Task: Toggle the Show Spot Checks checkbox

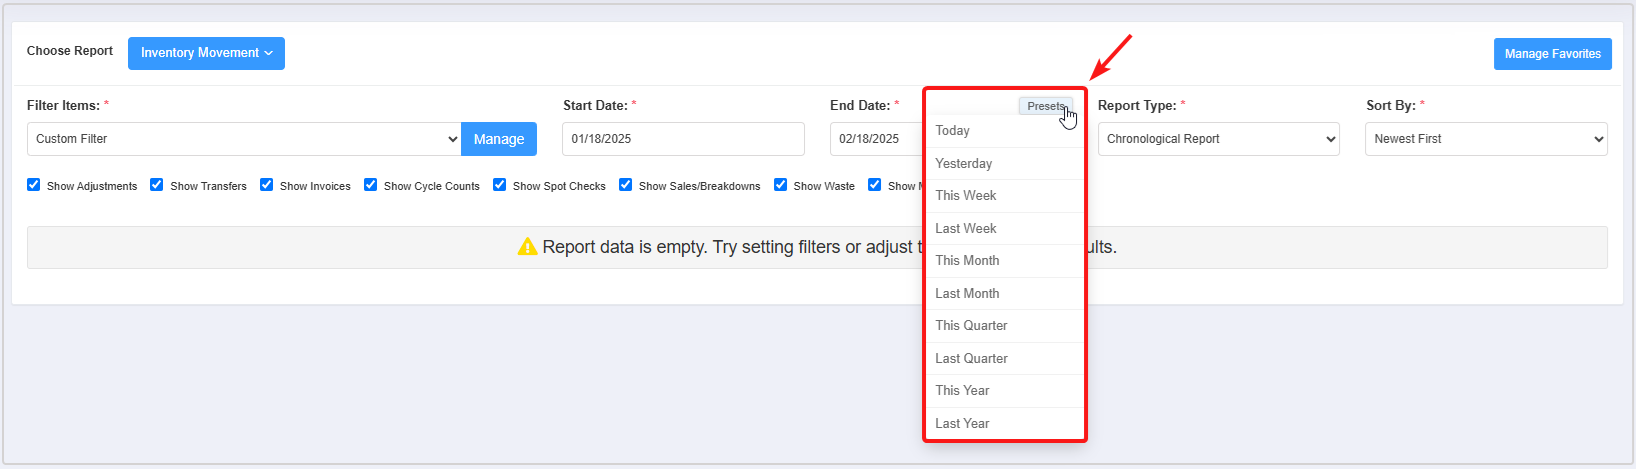Action: [x=500, y=185]
